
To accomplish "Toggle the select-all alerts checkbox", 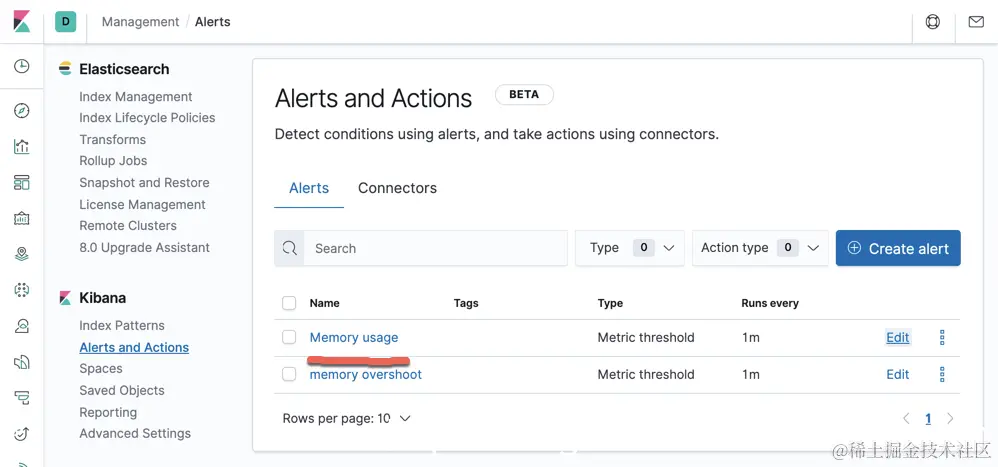I will pyautogui.click(x=289, y=303).
